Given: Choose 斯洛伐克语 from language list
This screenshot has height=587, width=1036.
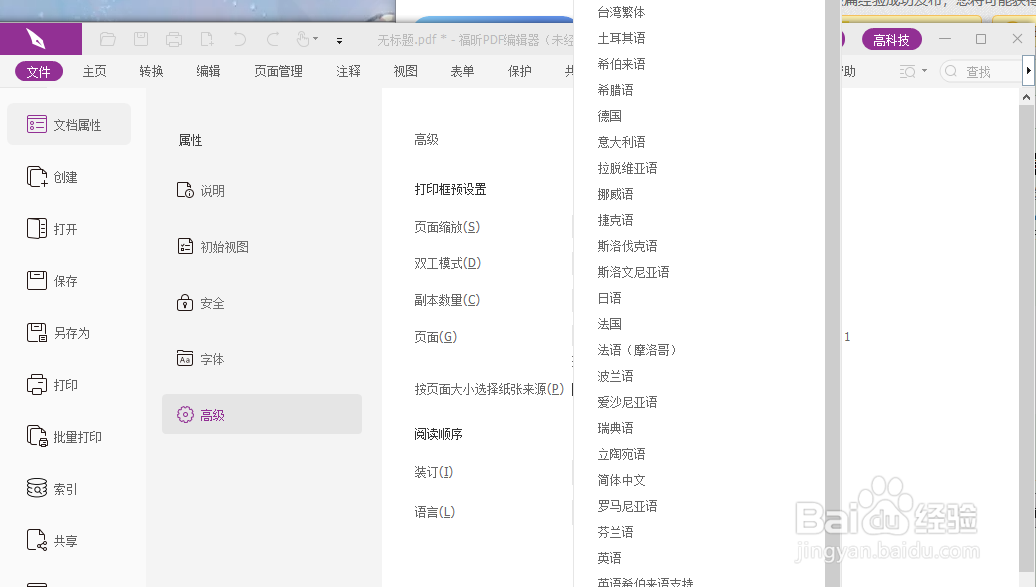Looking at the screenshot, I should click(x=627, y=246).
